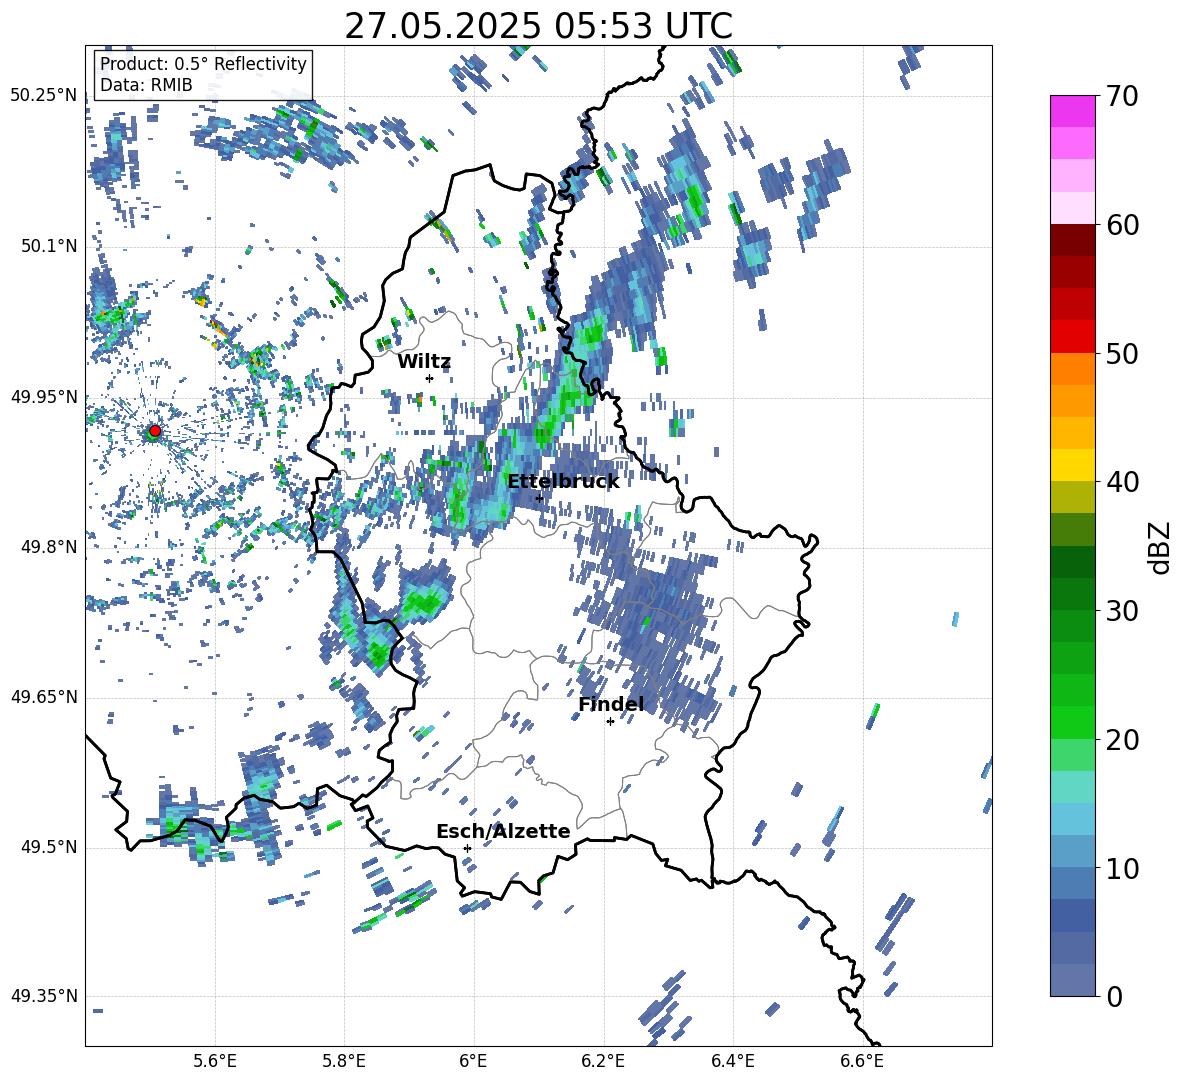Click the 6.4°E longitude label
This screenshot has height=1081, width=1184.
coord(733,1061)
